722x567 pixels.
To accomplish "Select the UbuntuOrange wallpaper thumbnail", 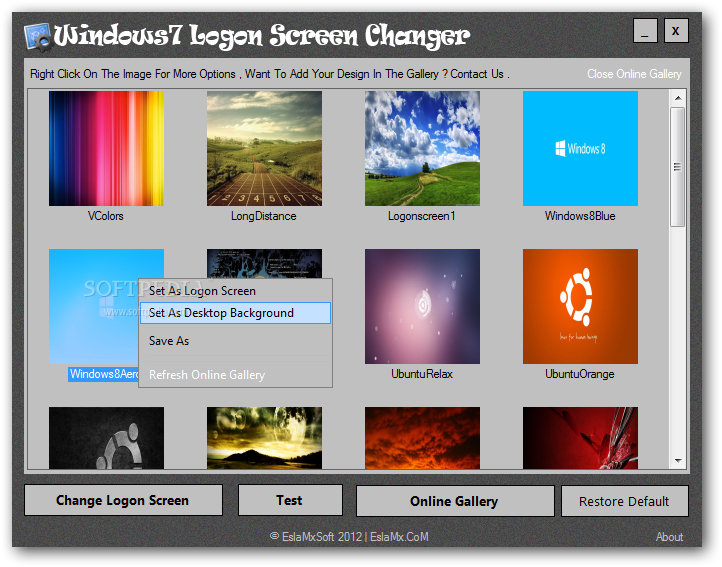I will pyautogui.click(x=580, y=306).
